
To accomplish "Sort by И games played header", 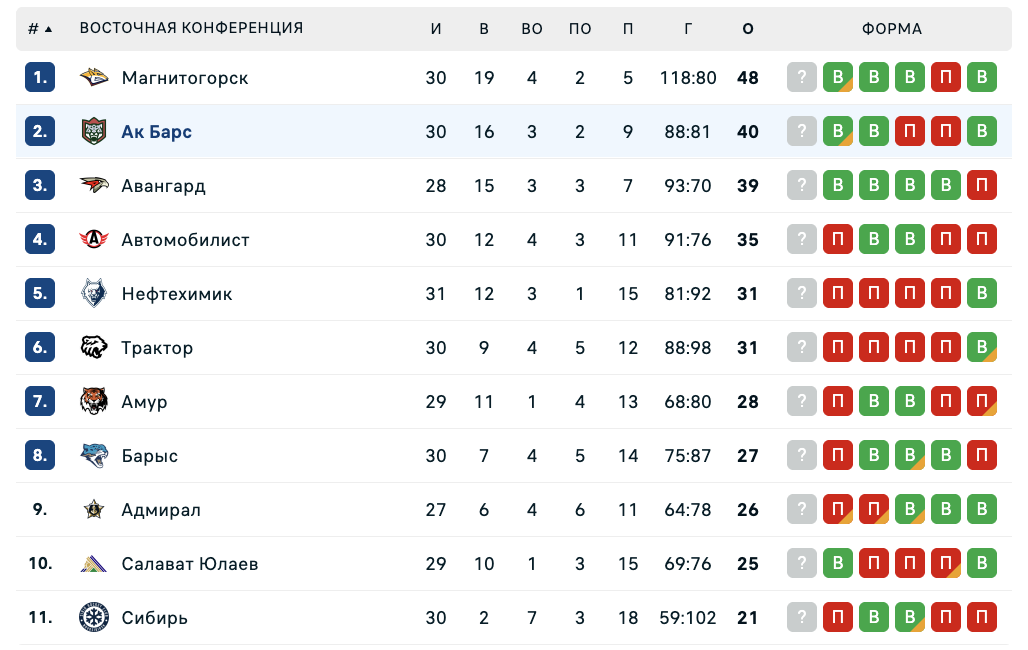I will tap(436, 29).
